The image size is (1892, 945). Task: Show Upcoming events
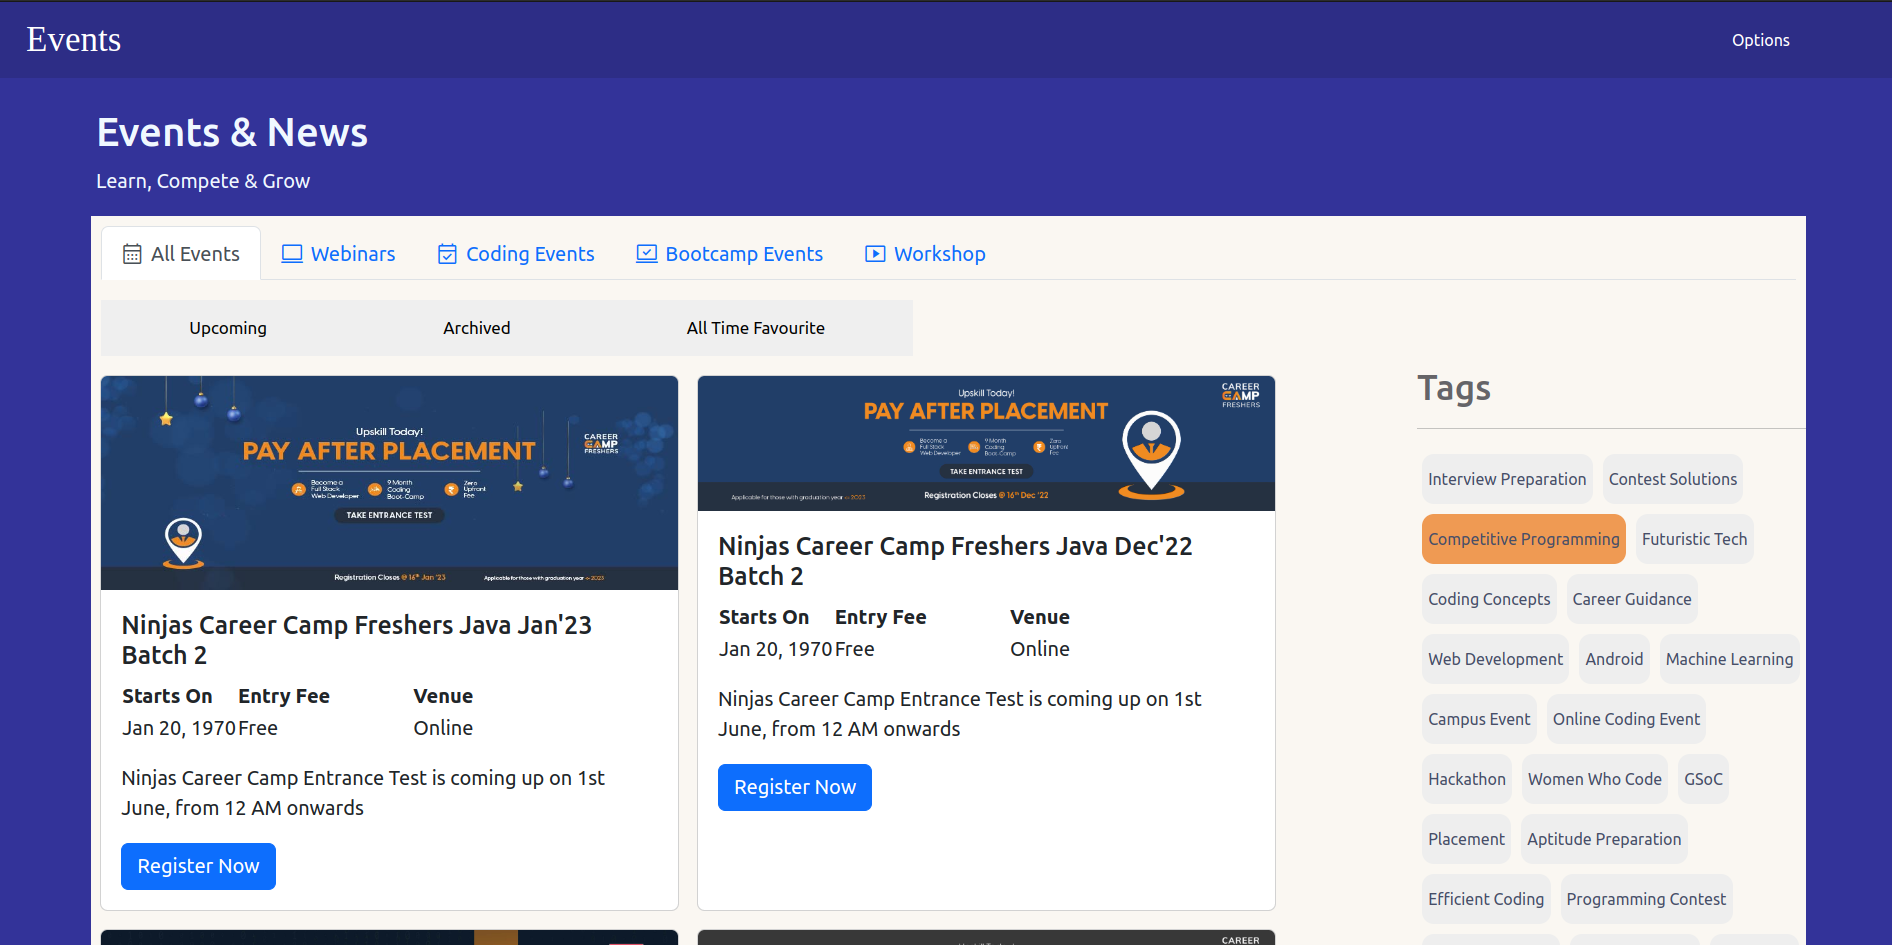[228, 328]
